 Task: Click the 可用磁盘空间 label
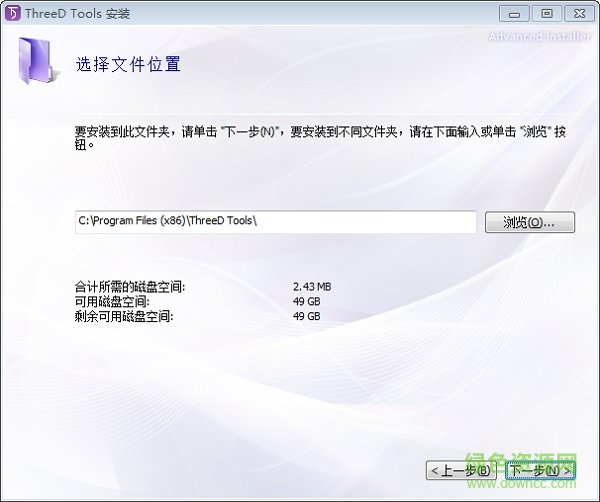[x=112, y=302]
